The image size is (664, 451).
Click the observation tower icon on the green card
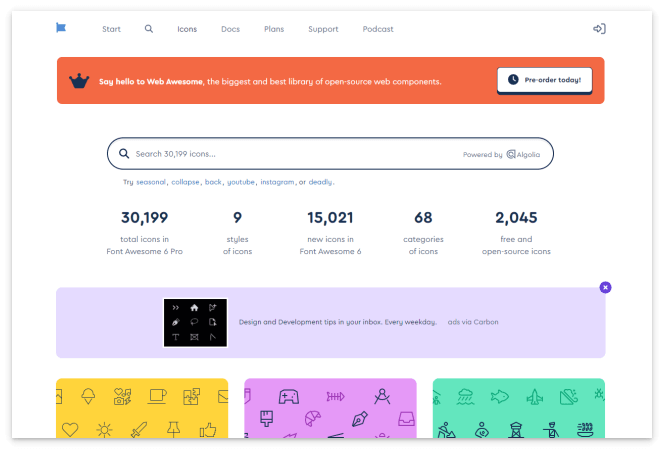tap(516, 430)
